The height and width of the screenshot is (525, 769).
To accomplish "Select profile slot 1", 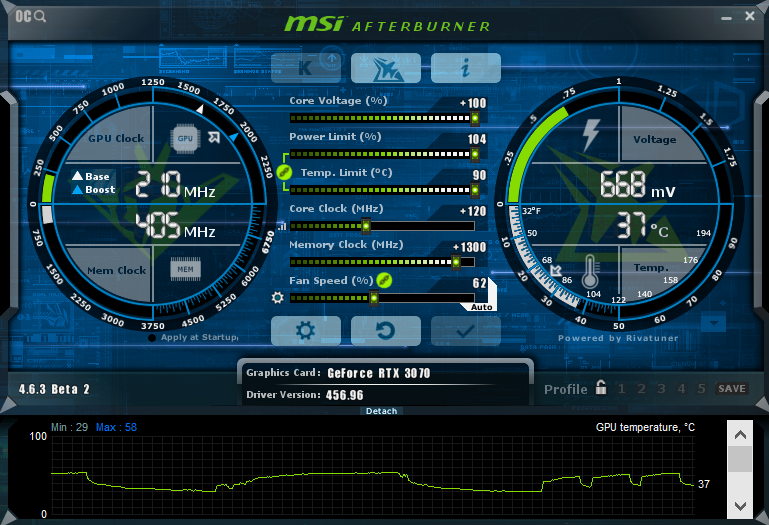I will (621, 389).
